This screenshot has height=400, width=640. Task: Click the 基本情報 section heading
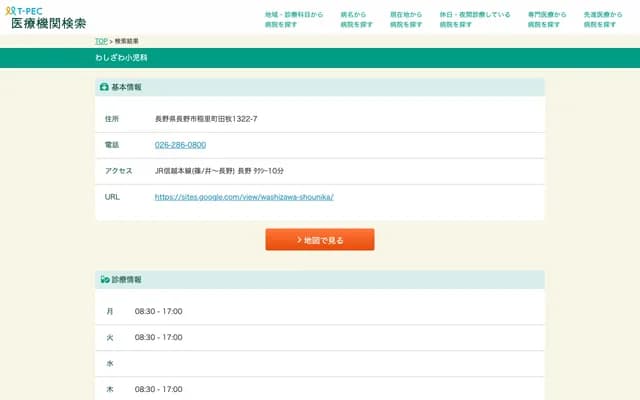[x=127, y=87]
